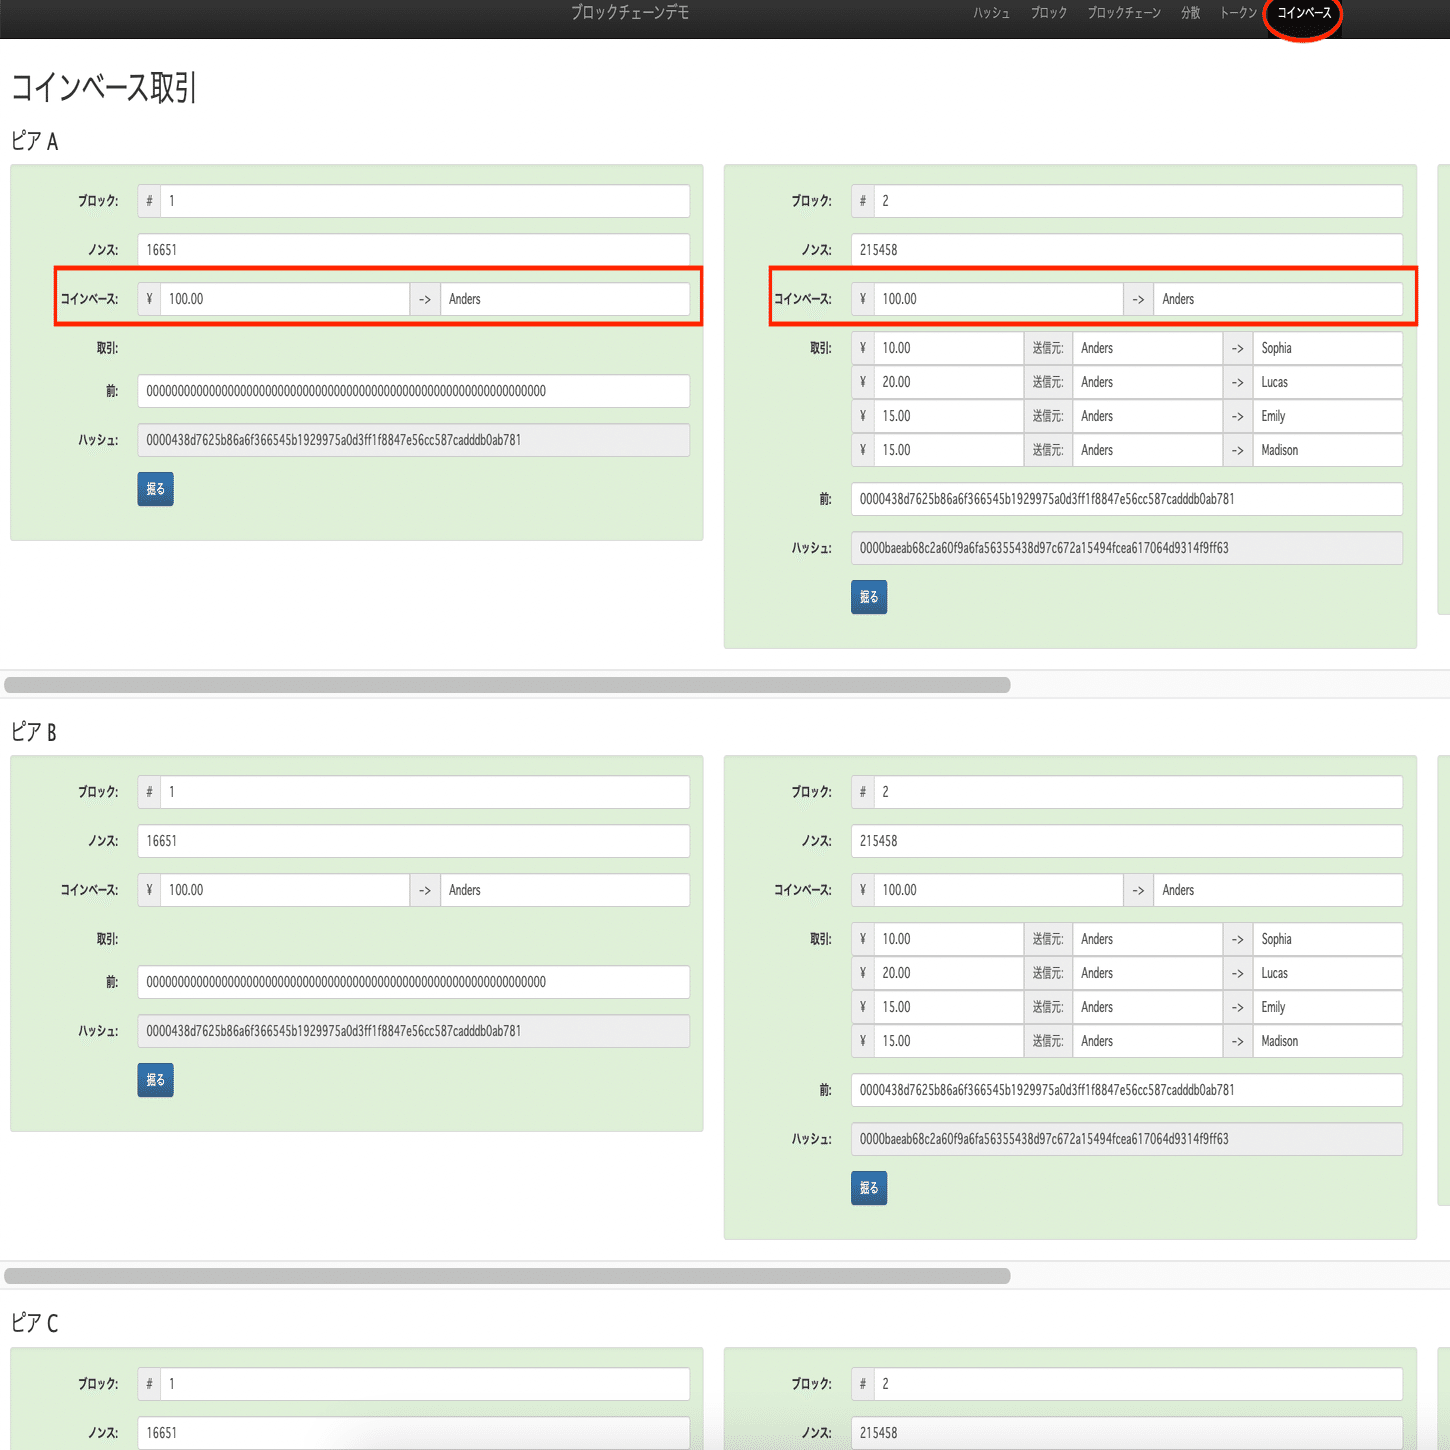Edit Peer B block 2 number field
The image size is (1450, 1450).
point(1138,792)
